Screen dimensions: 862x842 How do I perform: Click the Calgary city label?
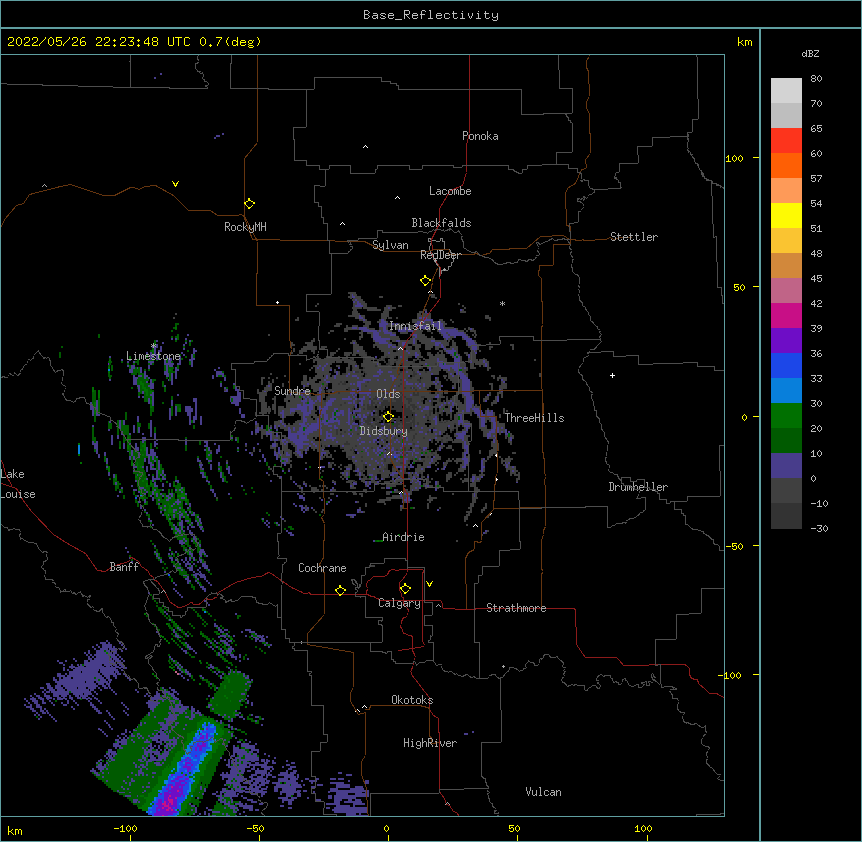(399, 603)
